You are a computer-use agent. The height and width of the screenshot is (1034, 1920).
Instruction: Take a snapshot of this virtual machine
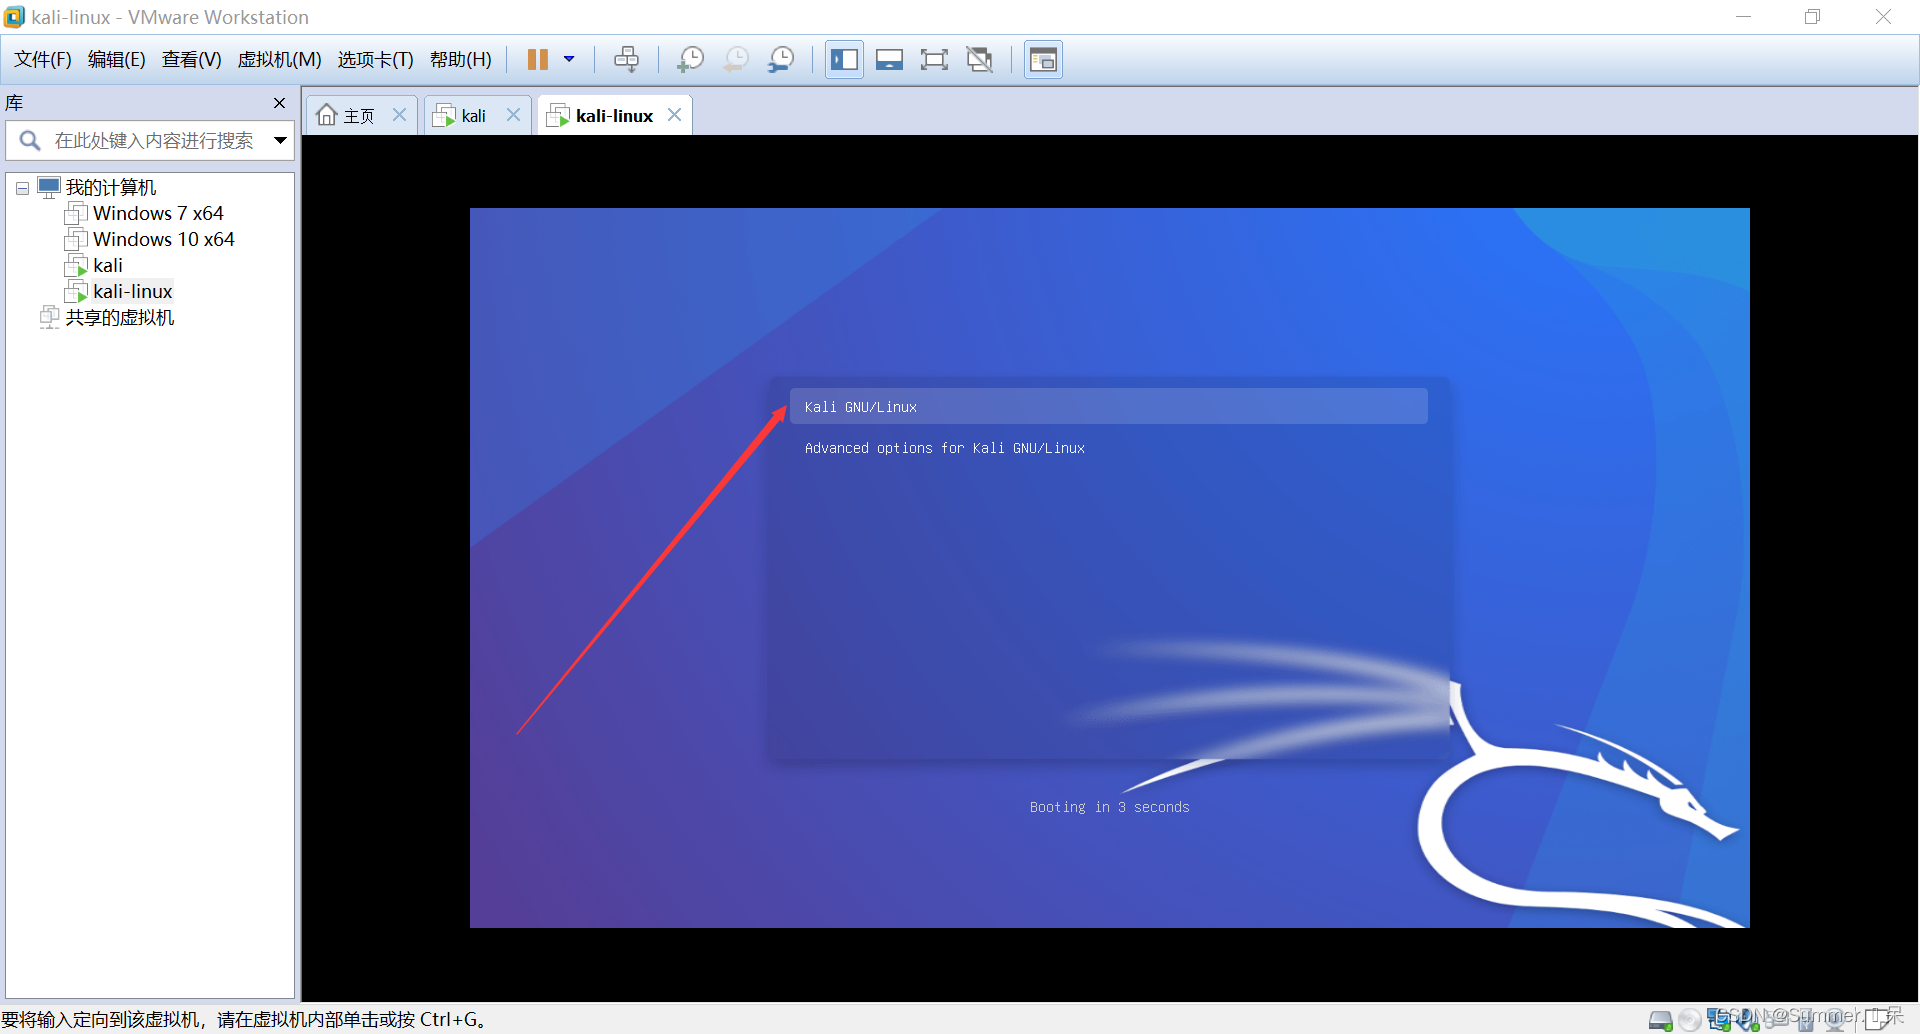tap(690, 60)
